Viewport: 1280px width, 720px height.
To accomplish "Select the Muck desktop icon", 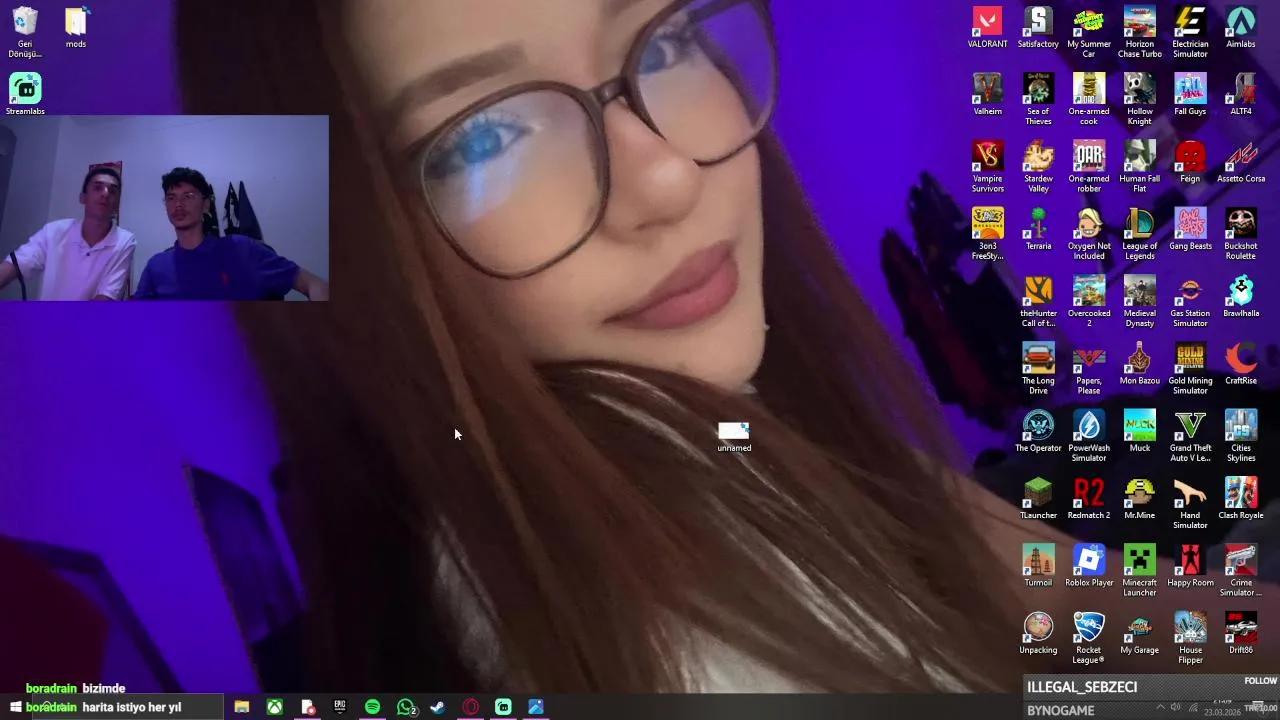I will [1139, 430].
